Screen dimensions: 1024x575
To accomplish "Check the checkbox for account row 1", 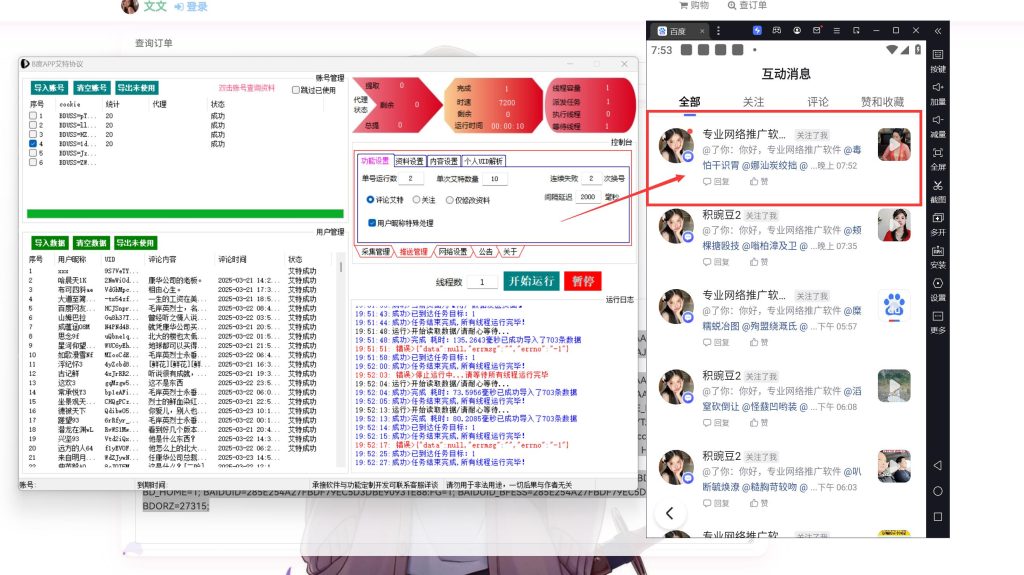I will pyautogui.click(x=34, y=116).
